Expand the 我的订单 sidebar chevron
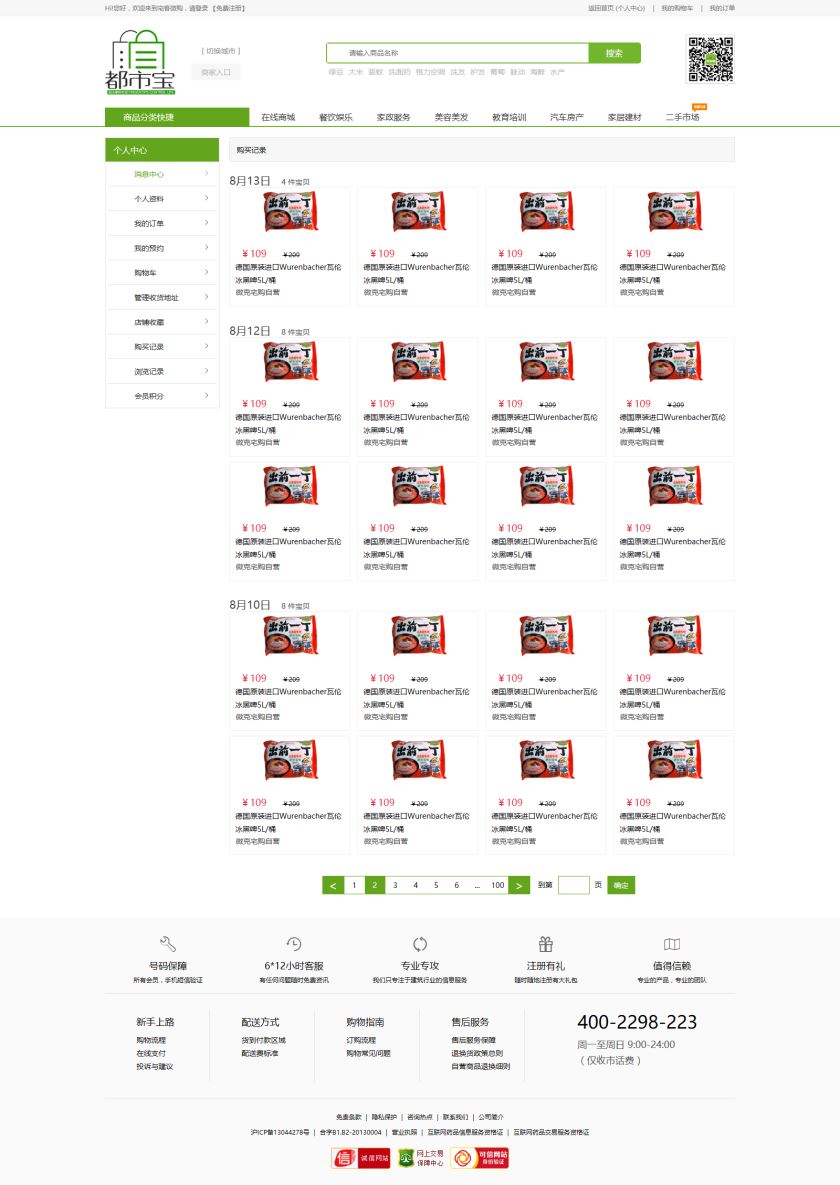840x1185 pixels. tap(206, 223)
